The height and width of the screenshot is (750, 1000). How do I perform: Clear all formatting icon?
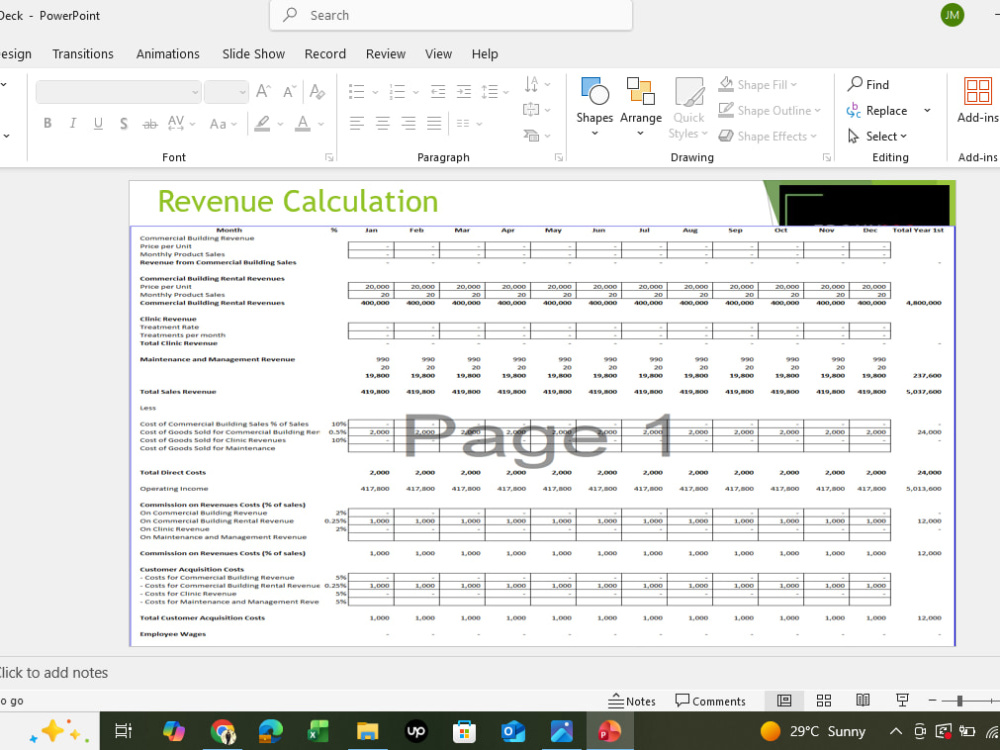[317, 92]
